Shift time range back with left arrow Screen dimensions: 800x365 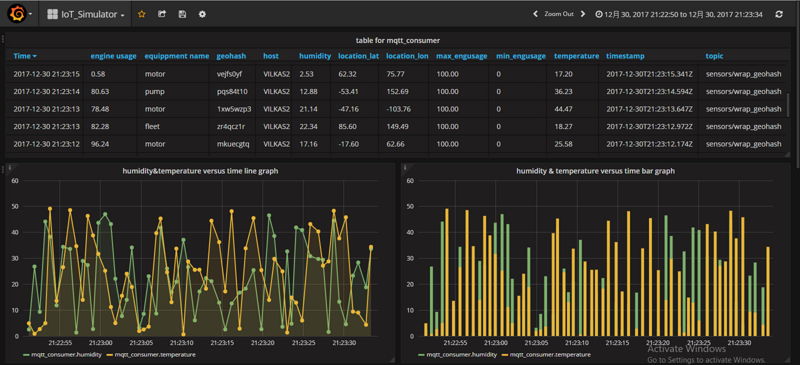[x=535, y=14]
